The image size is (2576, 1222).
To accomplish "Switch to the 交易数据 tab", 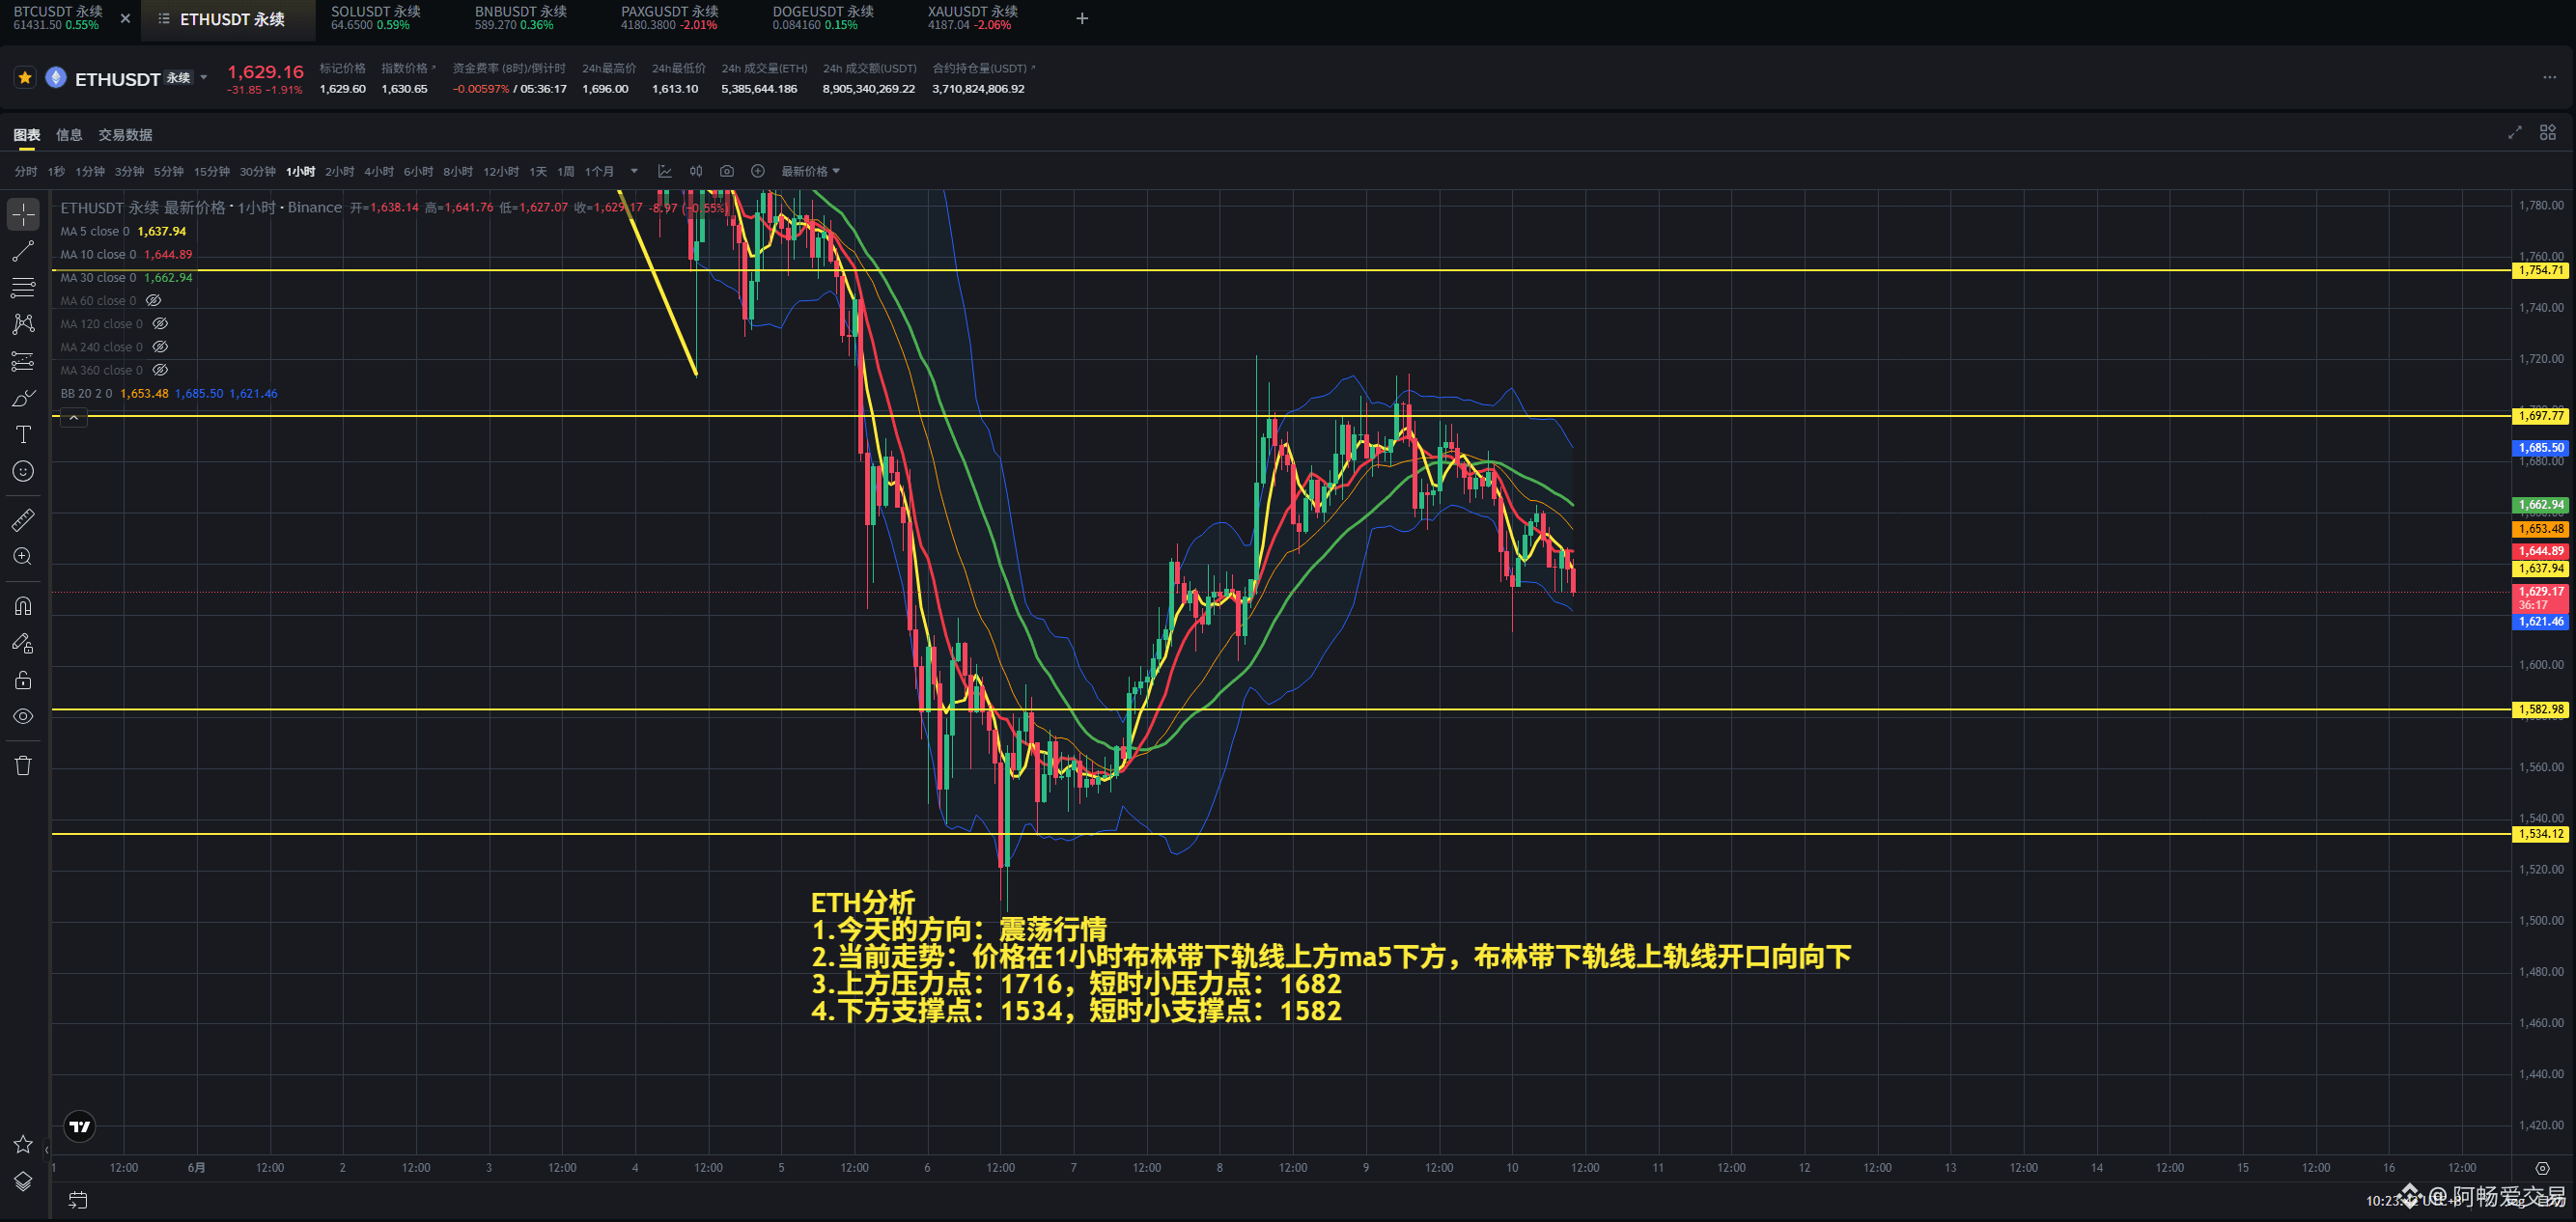I will coord(125,135).
